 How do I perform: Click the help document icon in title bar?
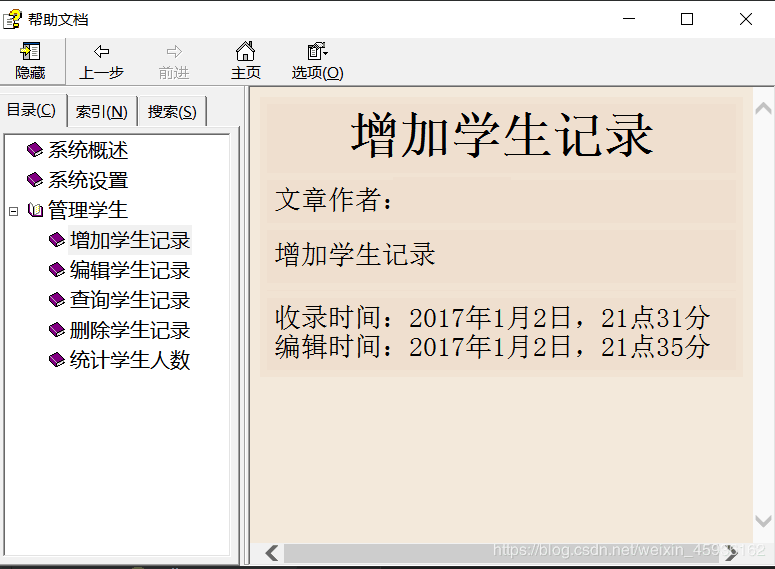(x=12, y=19)
